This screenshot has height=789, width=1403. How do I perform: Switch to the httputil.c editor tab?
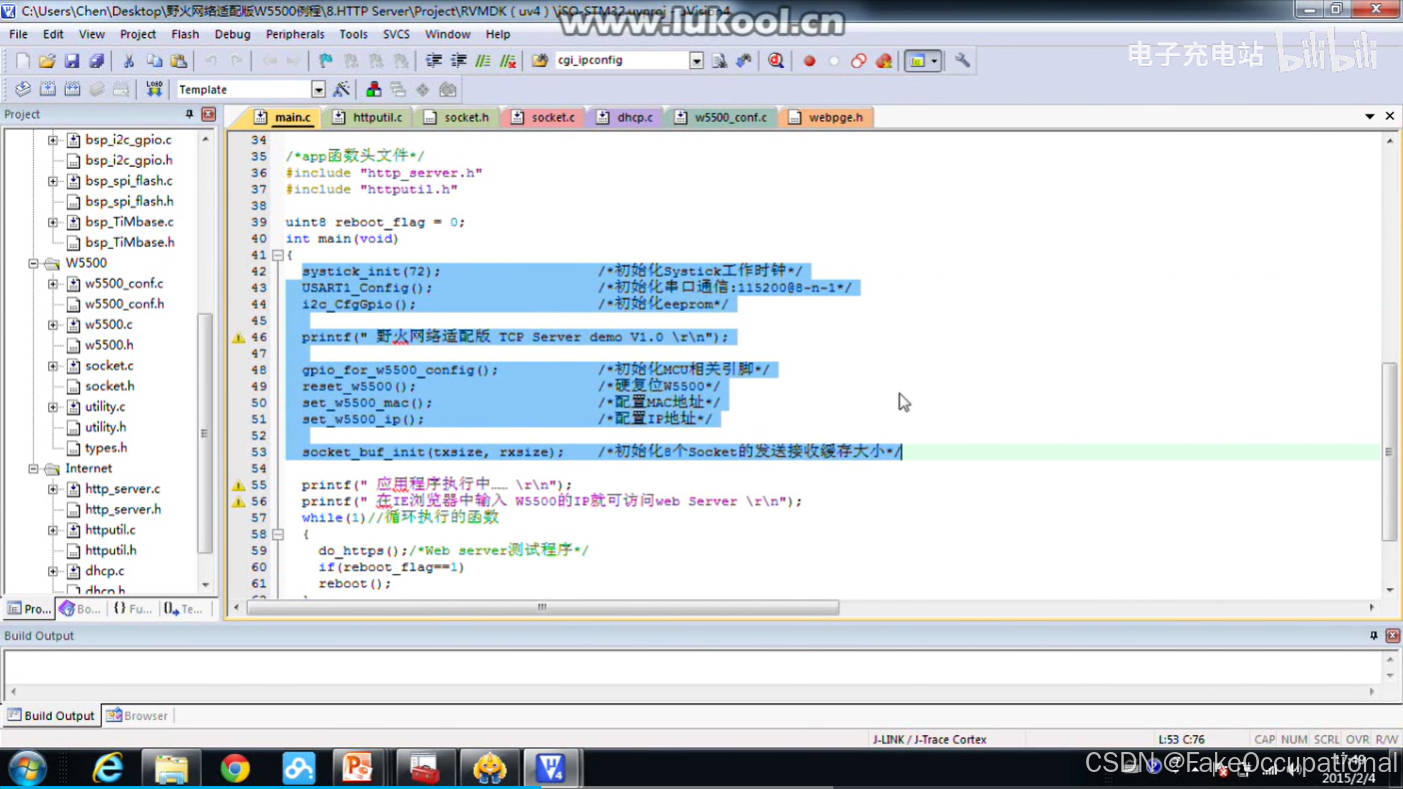[x=367, y=118]
